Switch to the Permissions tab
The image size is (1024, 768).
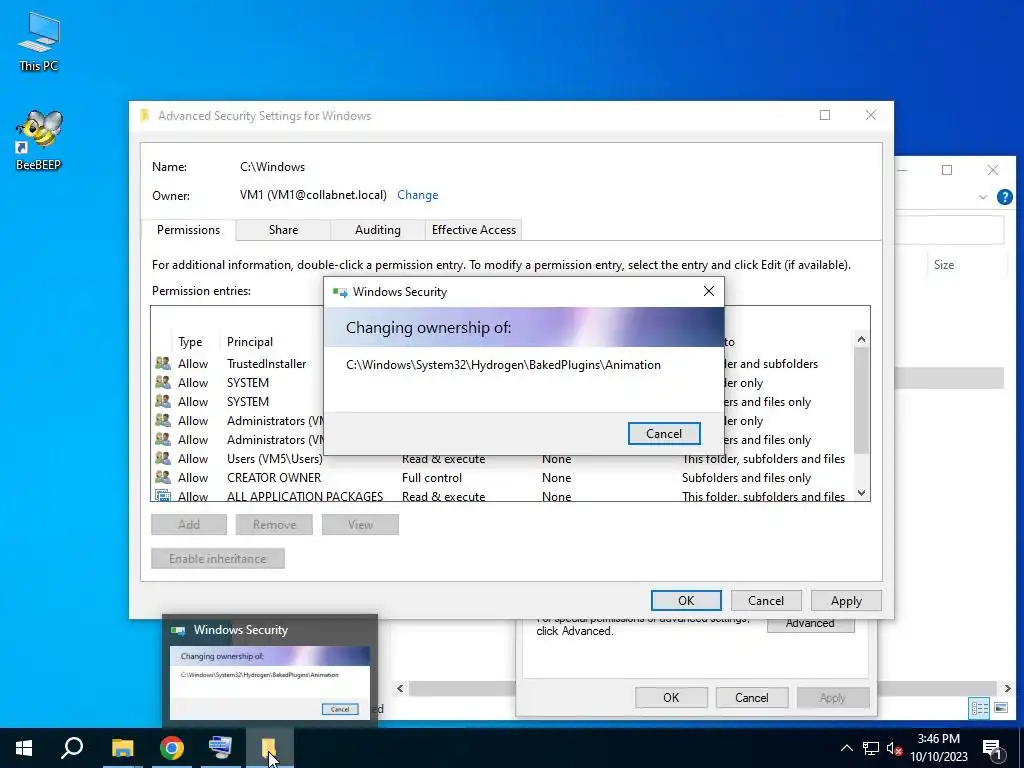(x=188, y=230)
